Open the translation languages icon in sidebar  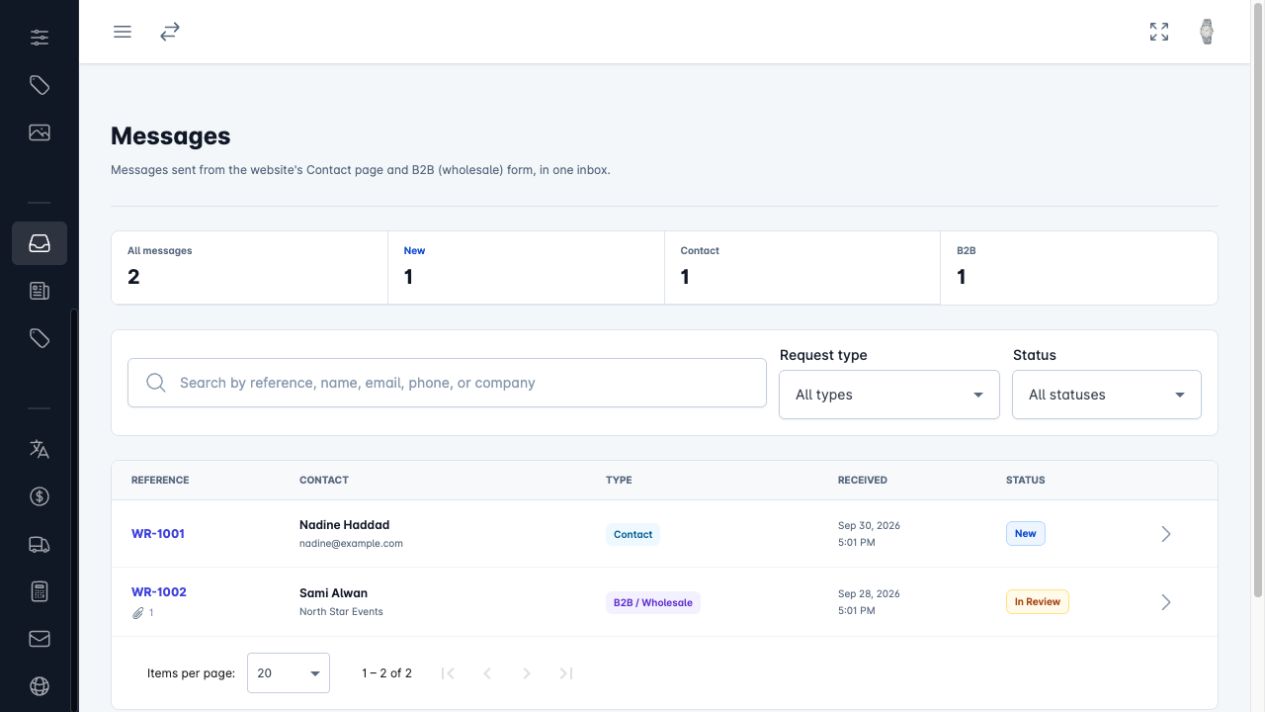tap(39, 449)
